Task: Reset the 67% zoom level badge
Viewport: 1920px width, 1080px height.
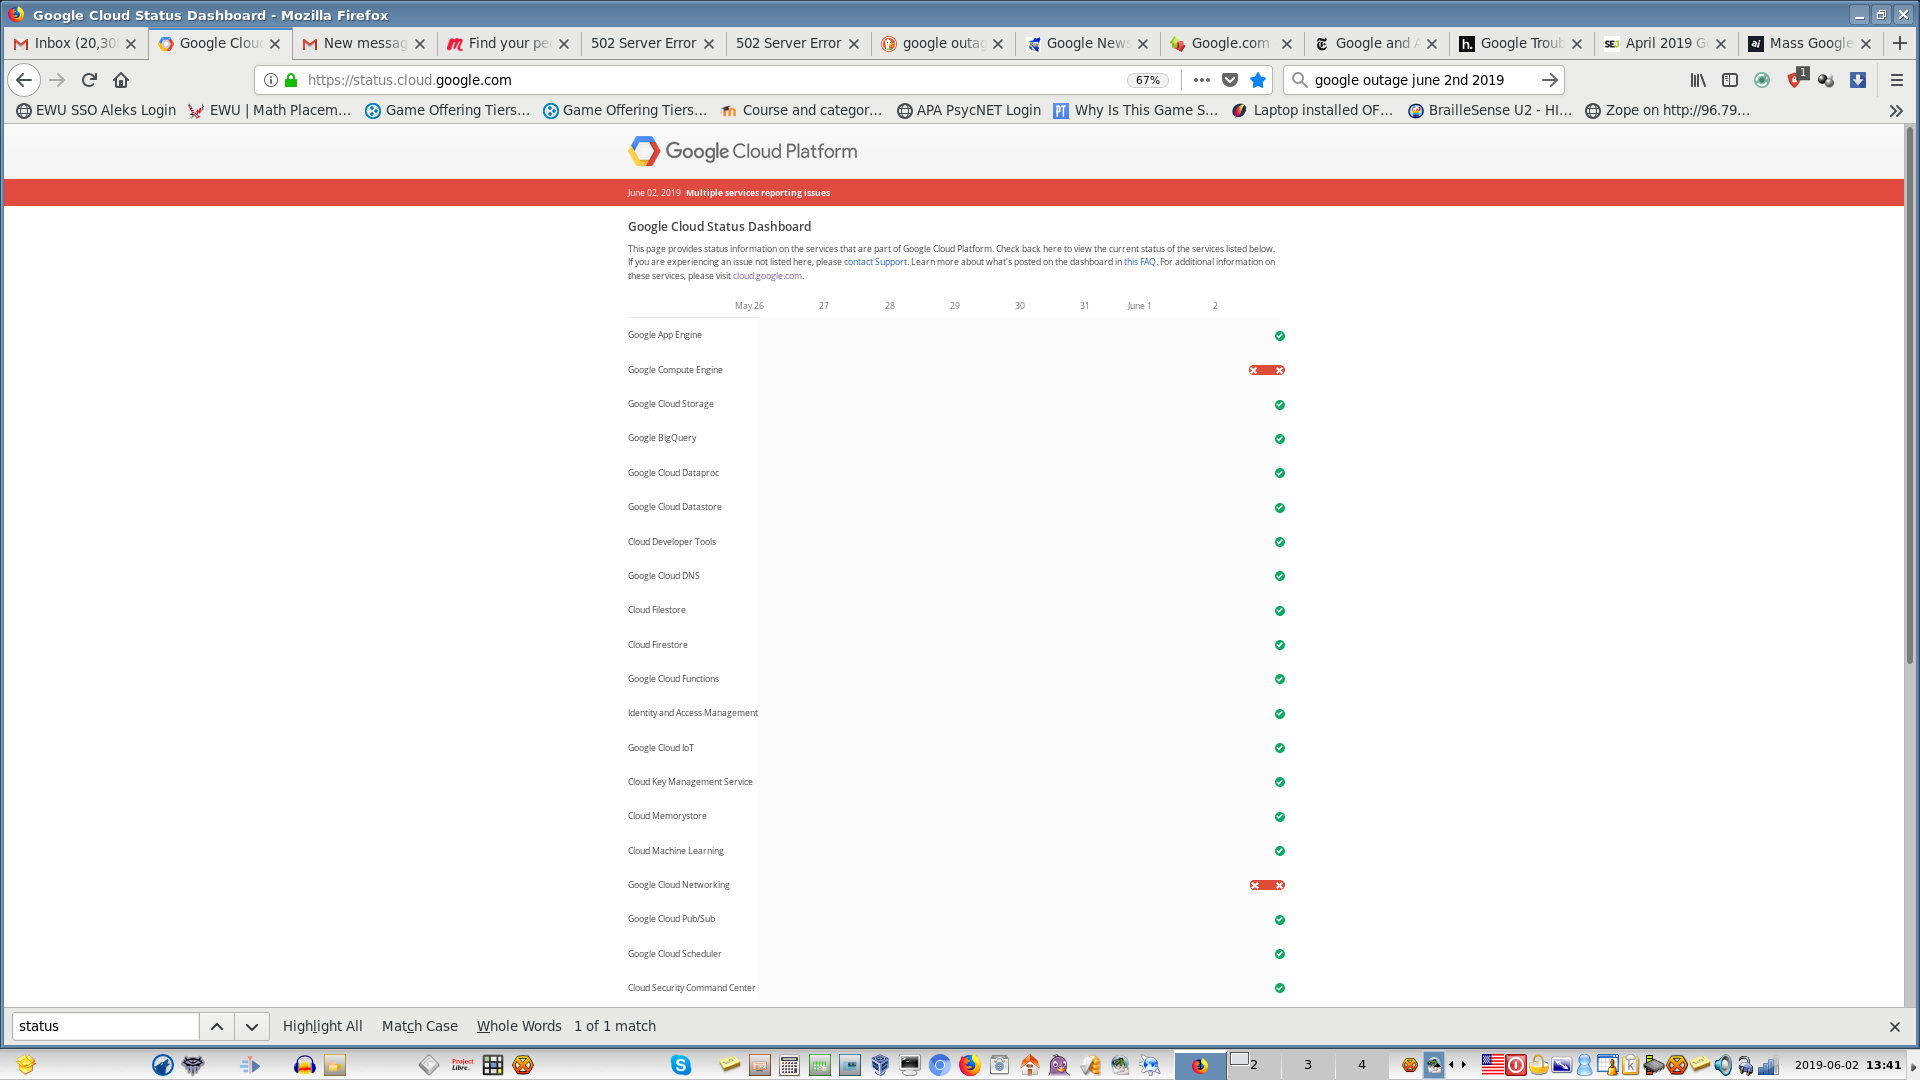Action: tap(1148, 80)
